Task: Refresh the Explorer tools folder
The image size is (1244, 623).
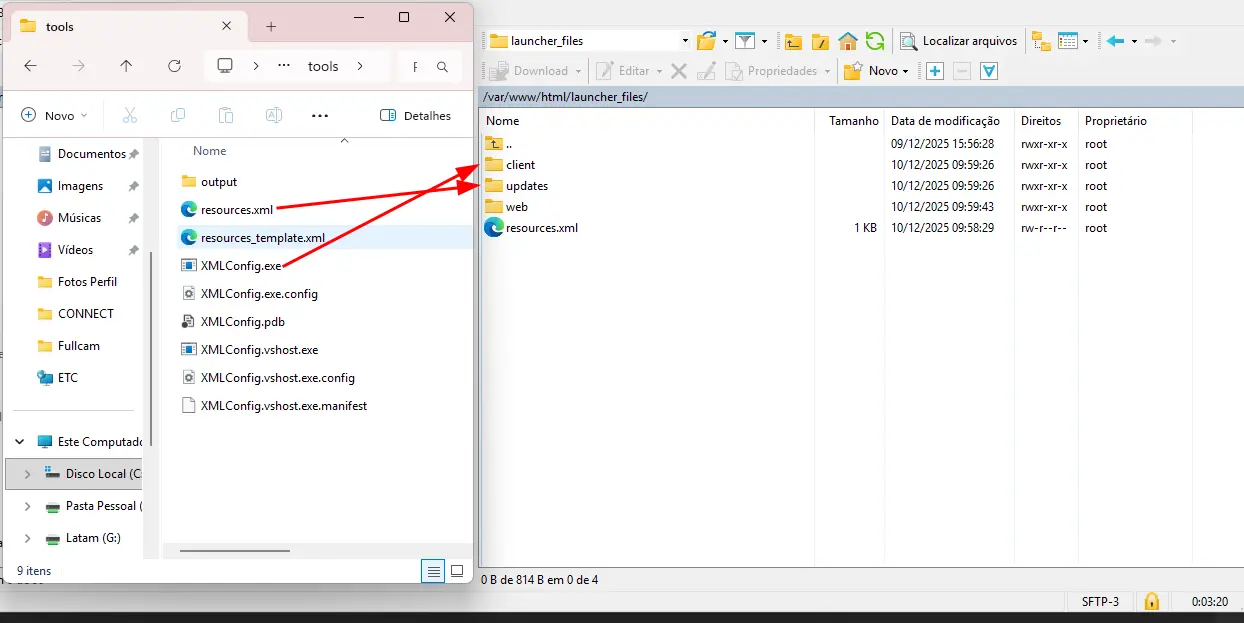Action: [174, 66]
